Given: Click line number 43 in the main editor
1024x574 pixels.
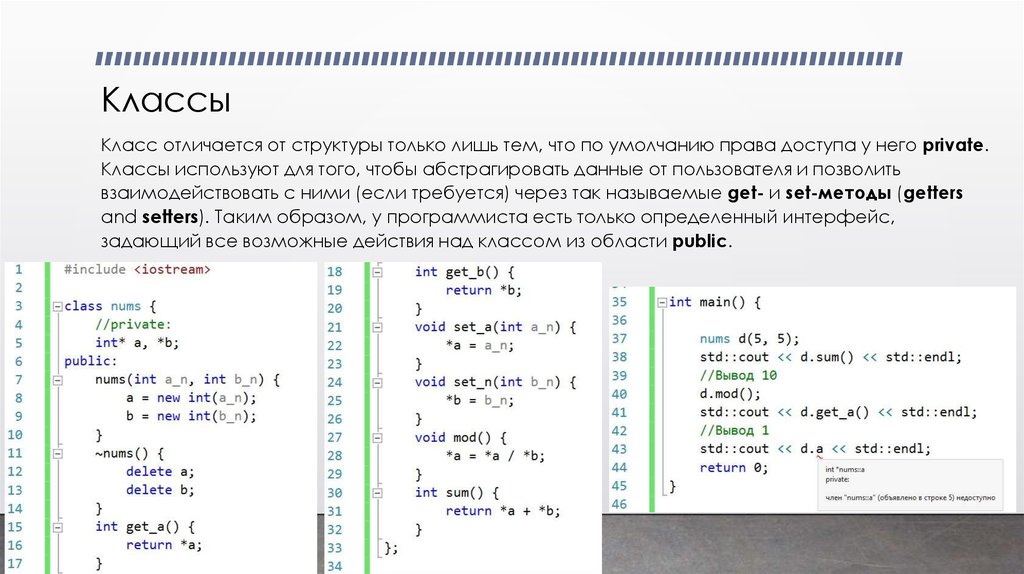Looking at the screenshot, I should (x=618, y=449).
